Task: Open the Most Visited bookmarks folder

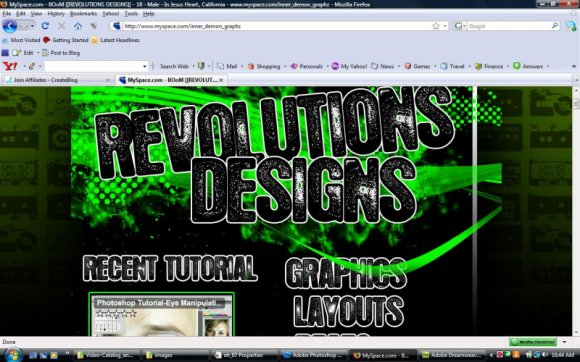Action: click(x=21, y=40)
